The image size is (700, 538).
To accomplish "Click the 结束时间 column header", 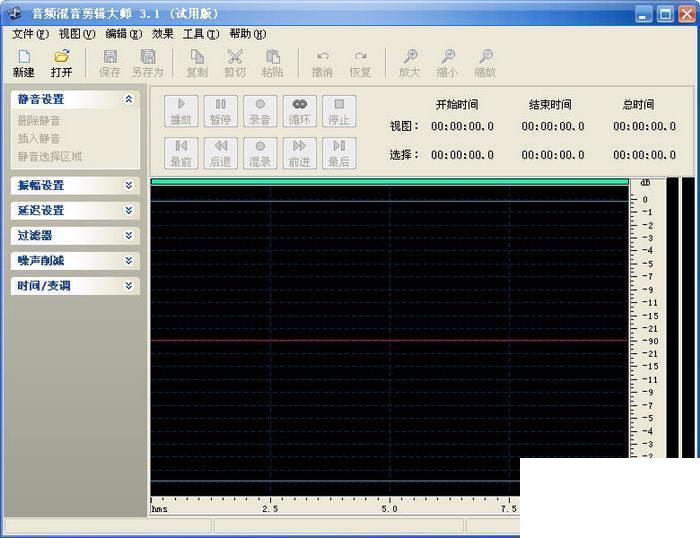I will [x=550, y=104].
